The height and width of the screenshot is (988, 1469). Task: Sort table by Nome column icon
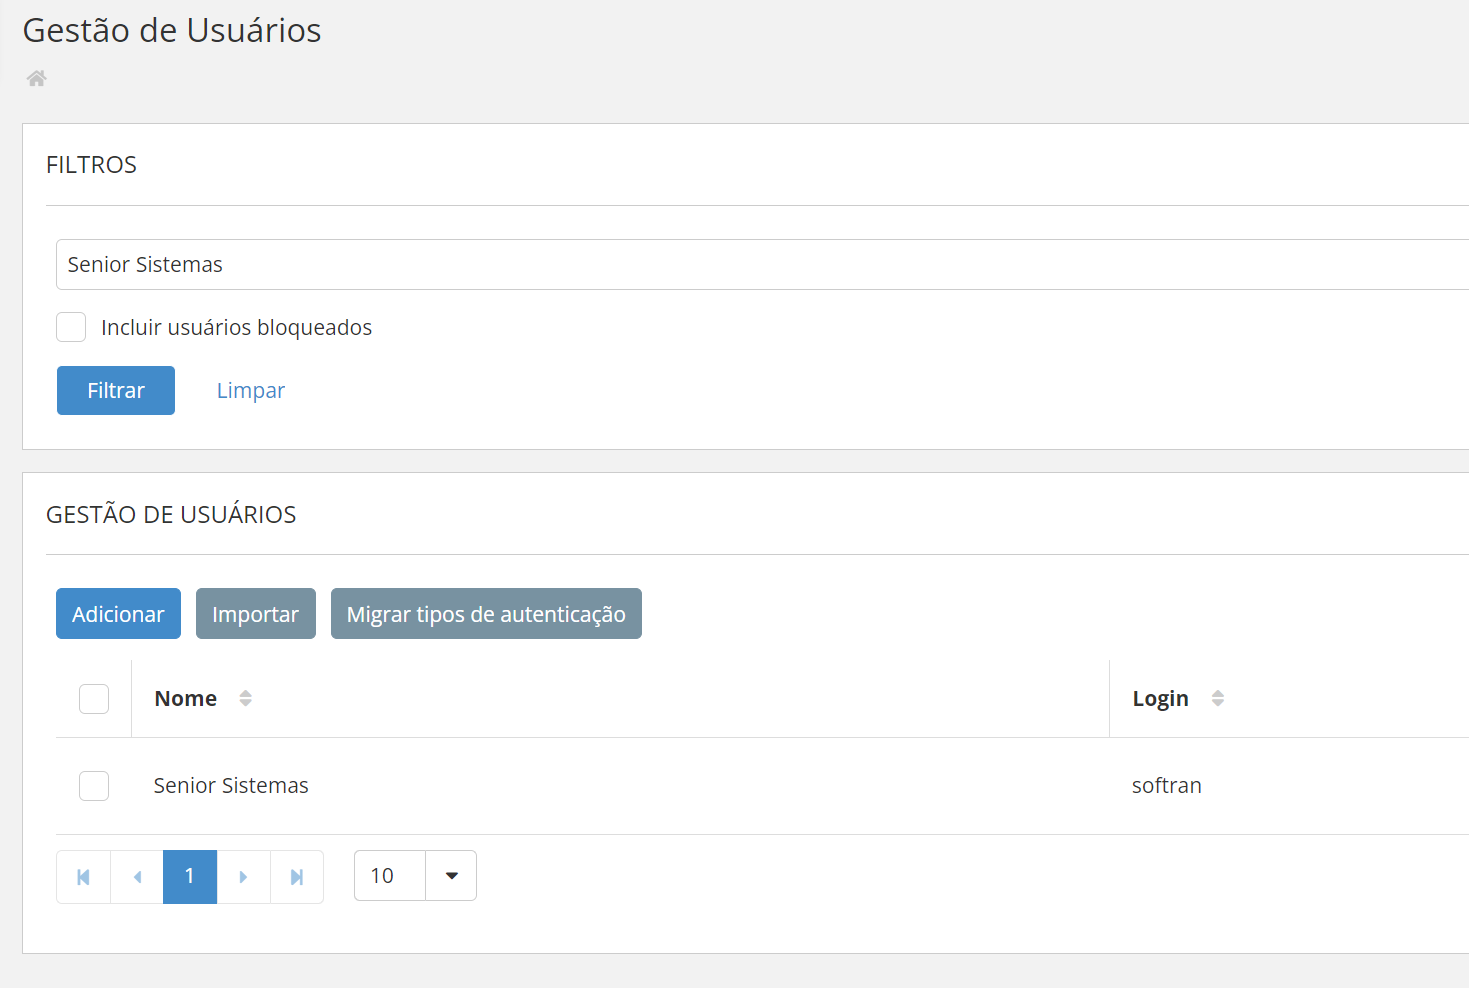pos(245,698)
